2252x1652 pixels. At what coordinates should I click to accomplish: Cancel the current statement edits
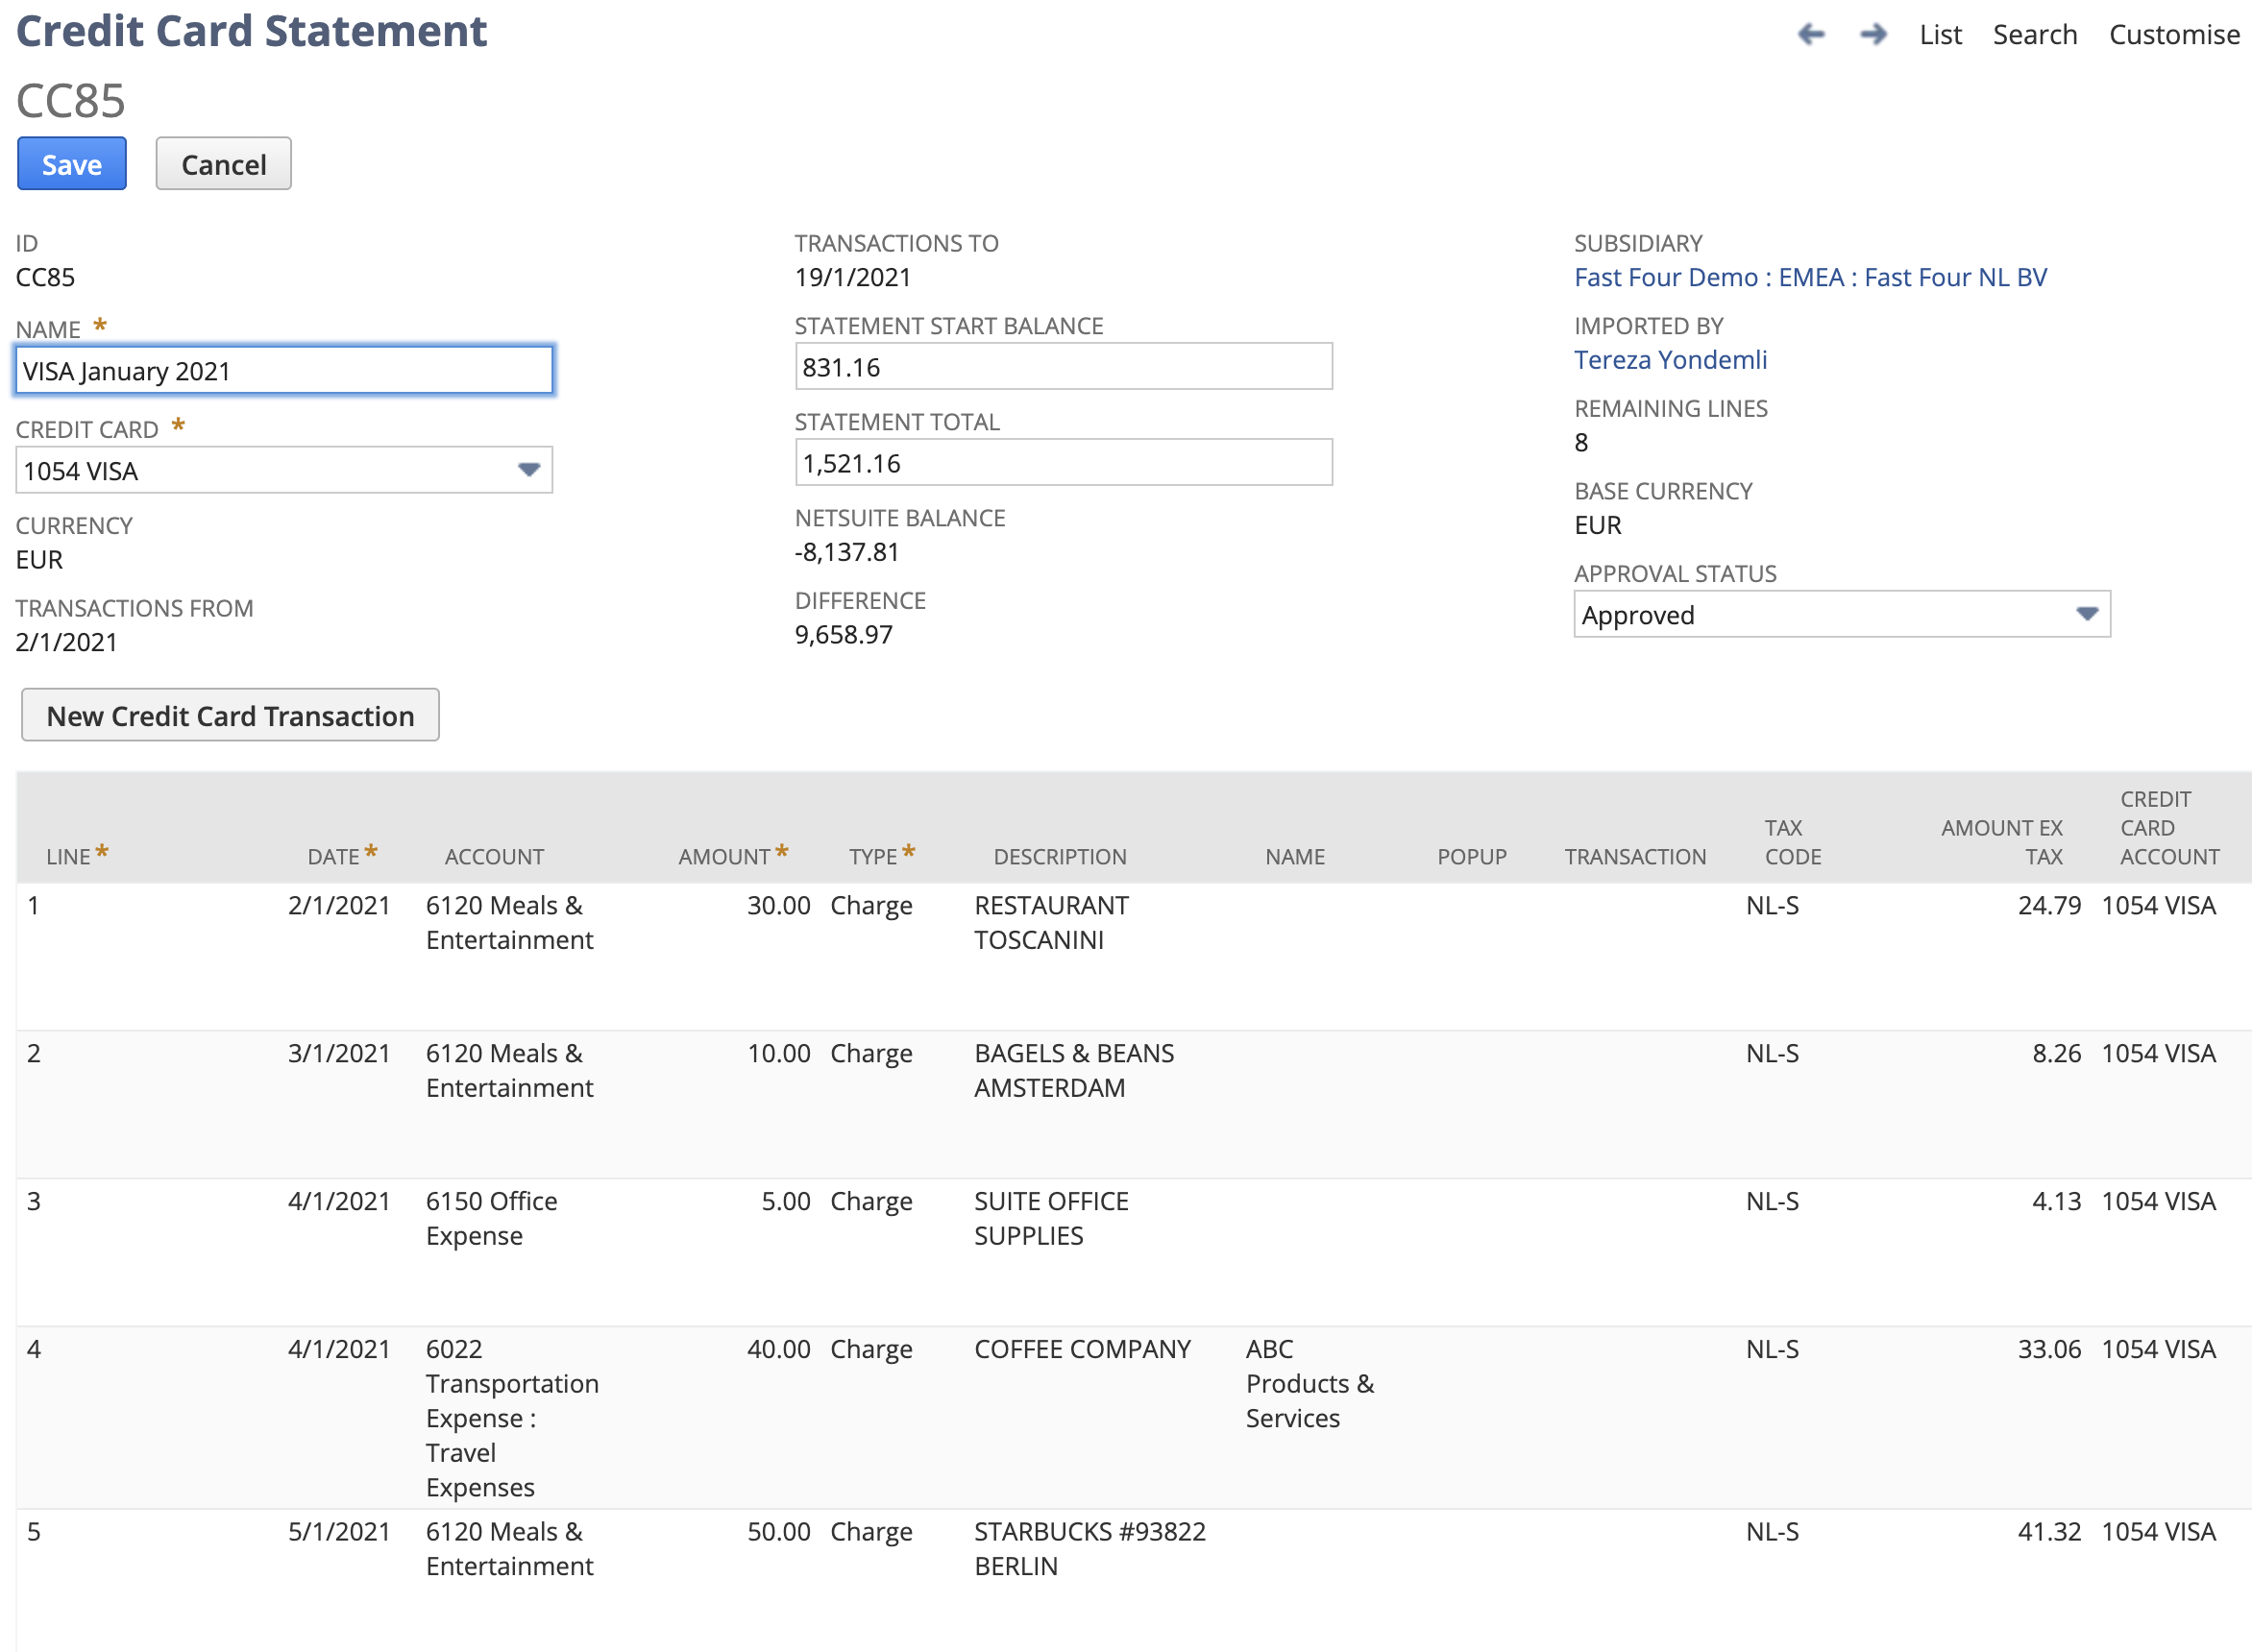point(223,163)
